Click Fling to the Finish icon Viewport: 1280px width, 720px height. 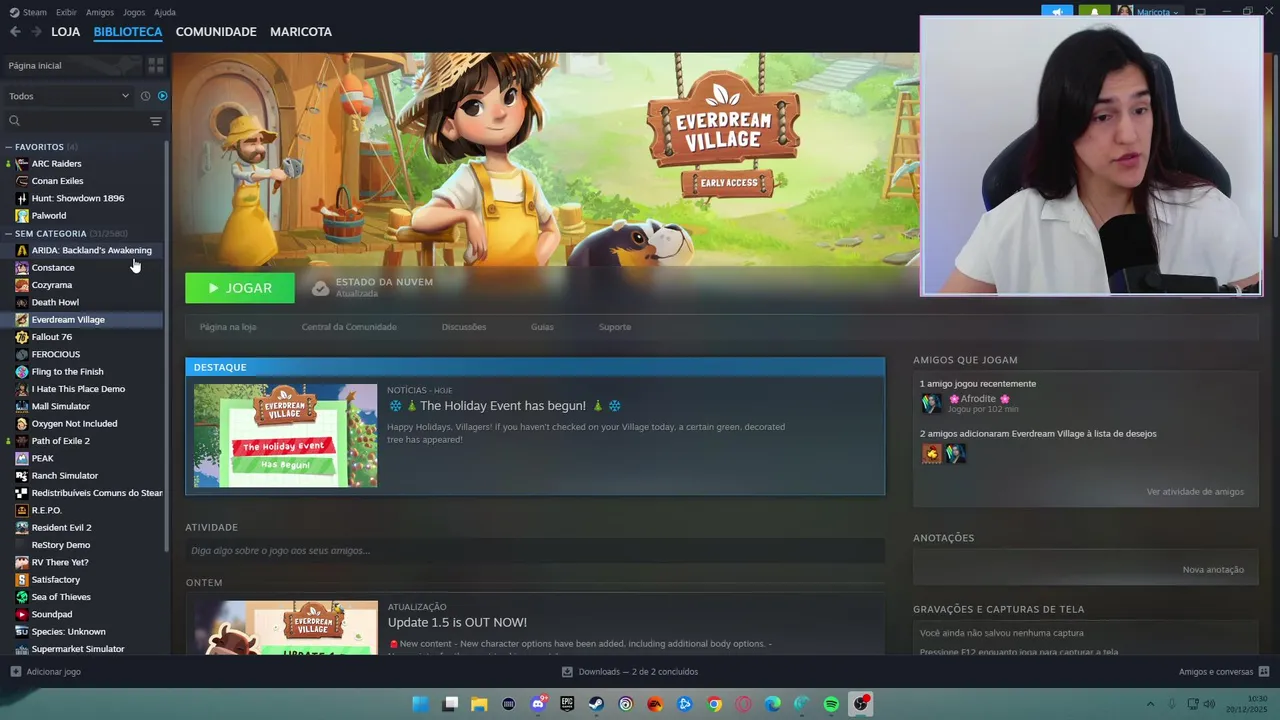pos(22,371)
